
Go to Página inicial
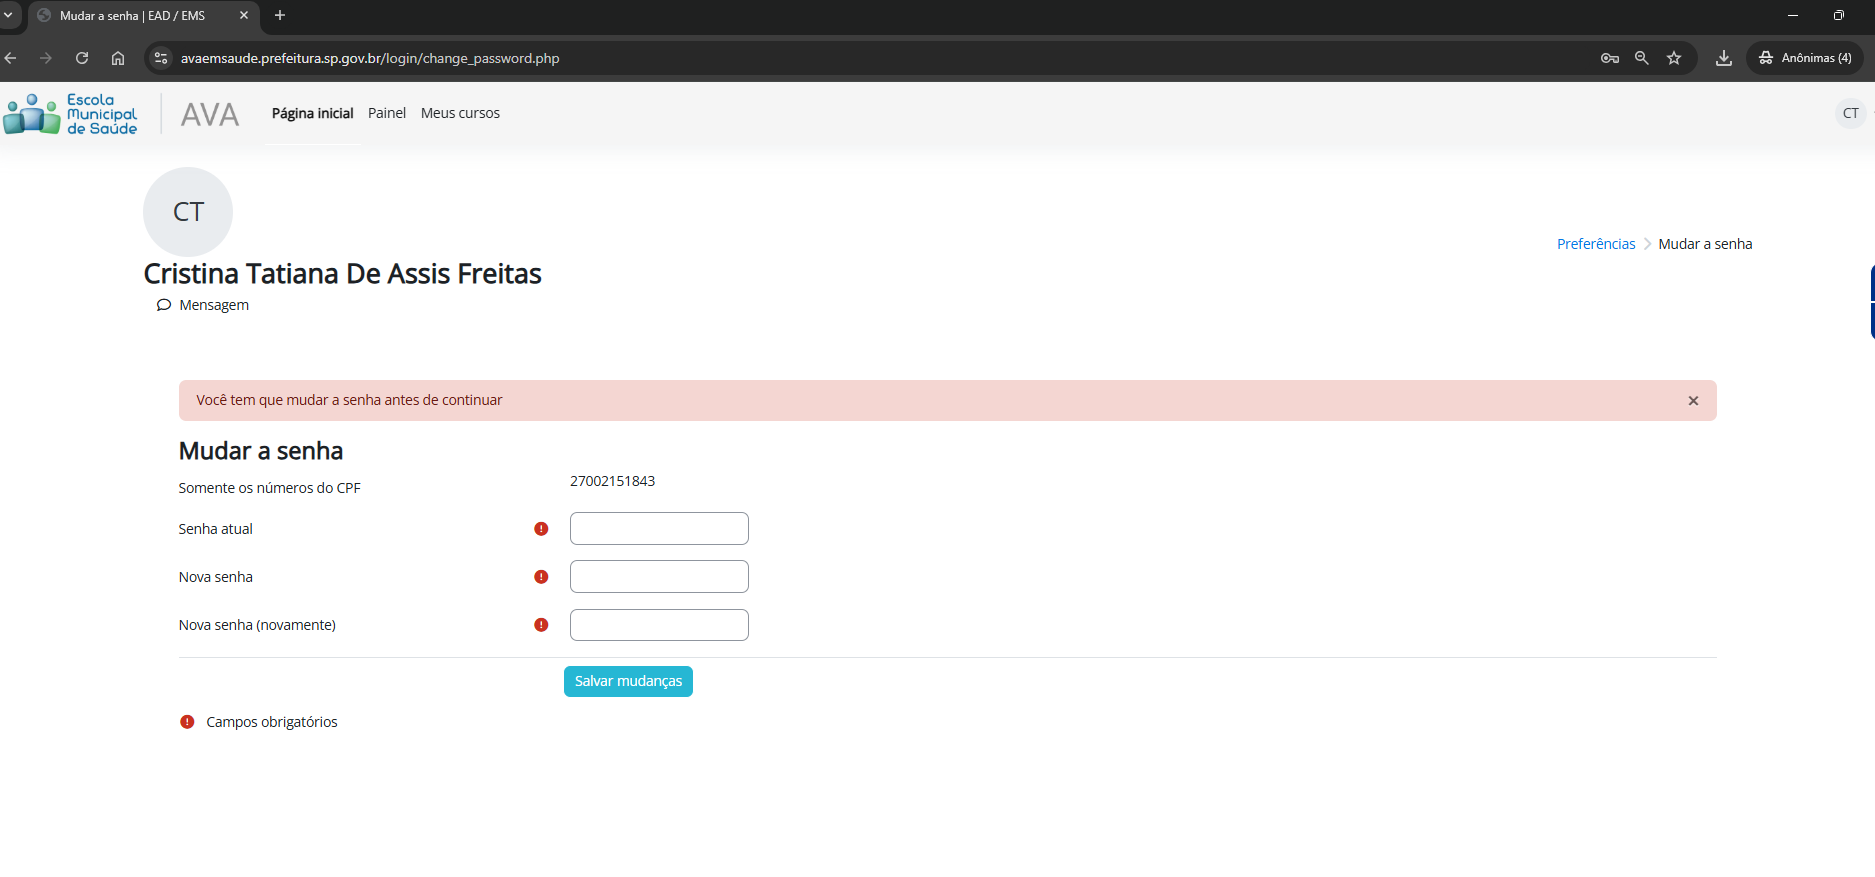pyautogui.click(x=312, y=113)
